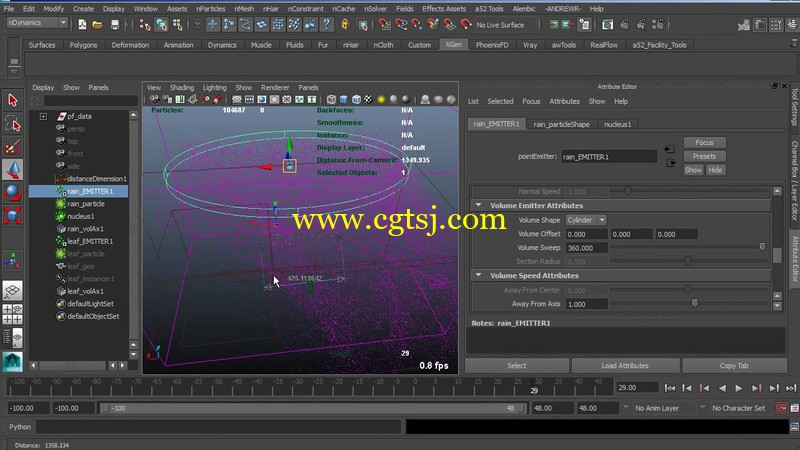
Task: Play animation forwards
Action: point(739,388)
